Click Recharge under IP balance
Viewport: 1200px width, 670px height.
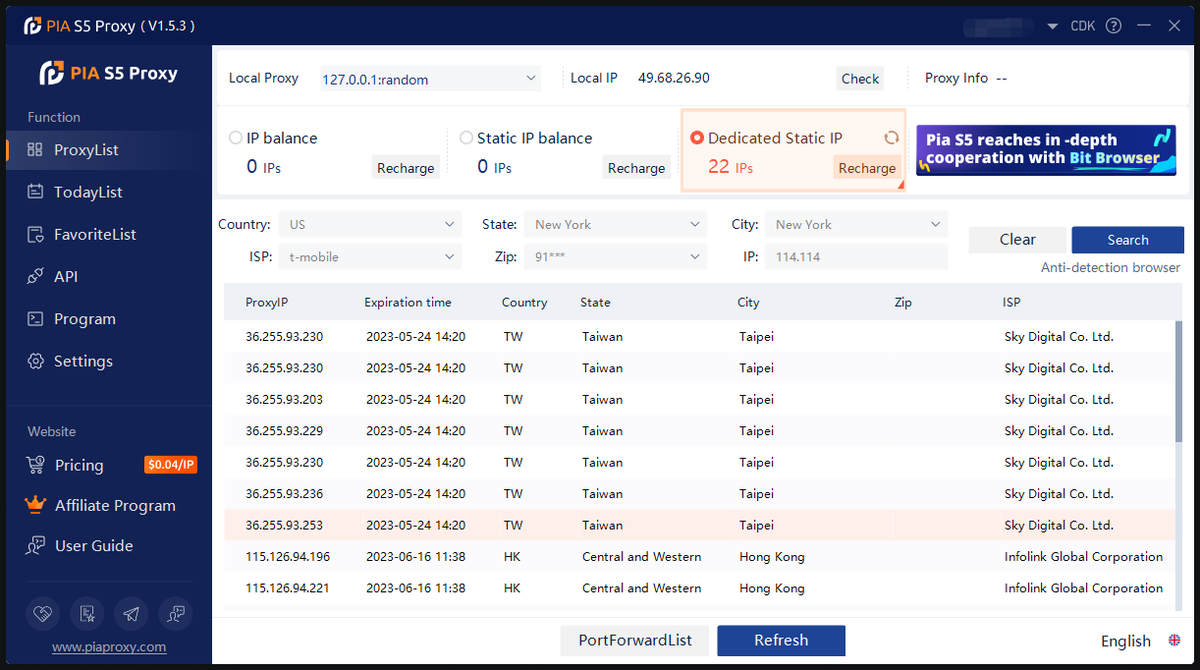pos(405,168)
